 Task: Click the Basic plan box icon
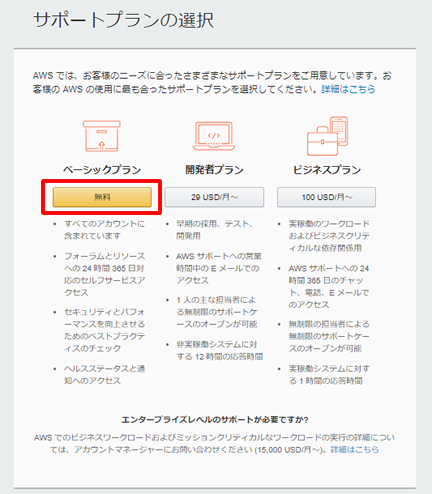coord(102,136)
